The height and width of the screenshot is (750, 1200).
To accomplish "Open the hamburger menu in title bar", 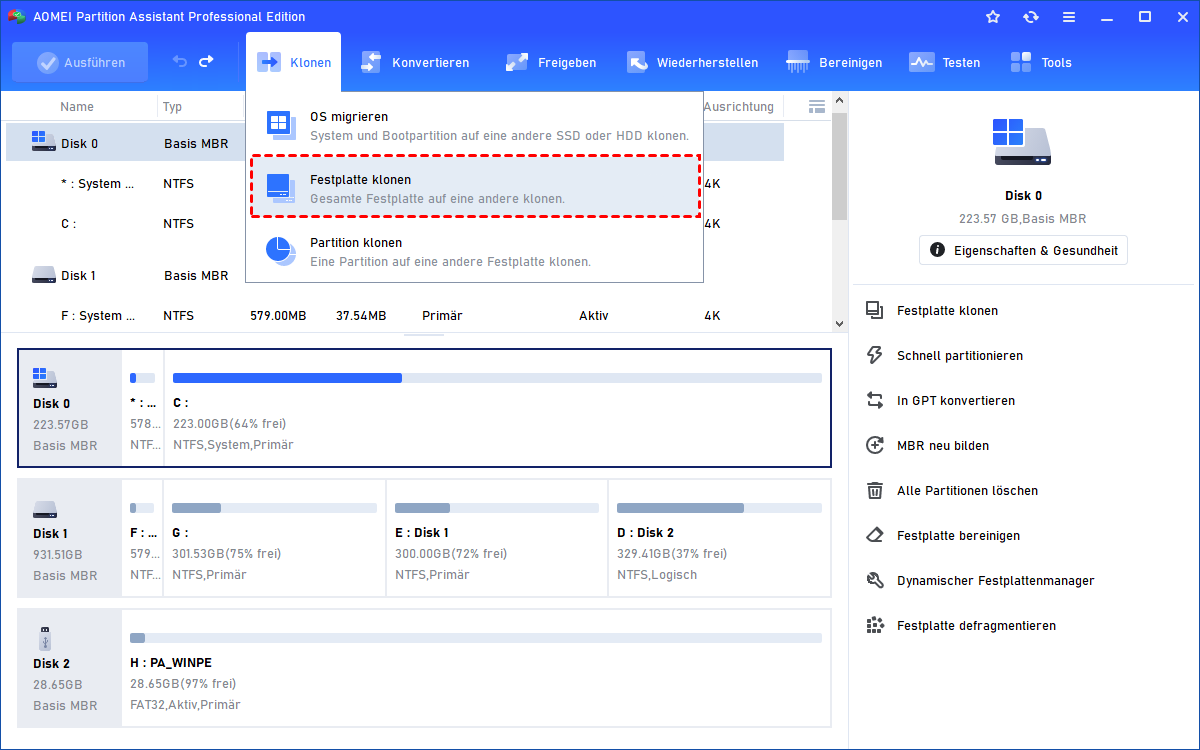I will (1069, 17).
